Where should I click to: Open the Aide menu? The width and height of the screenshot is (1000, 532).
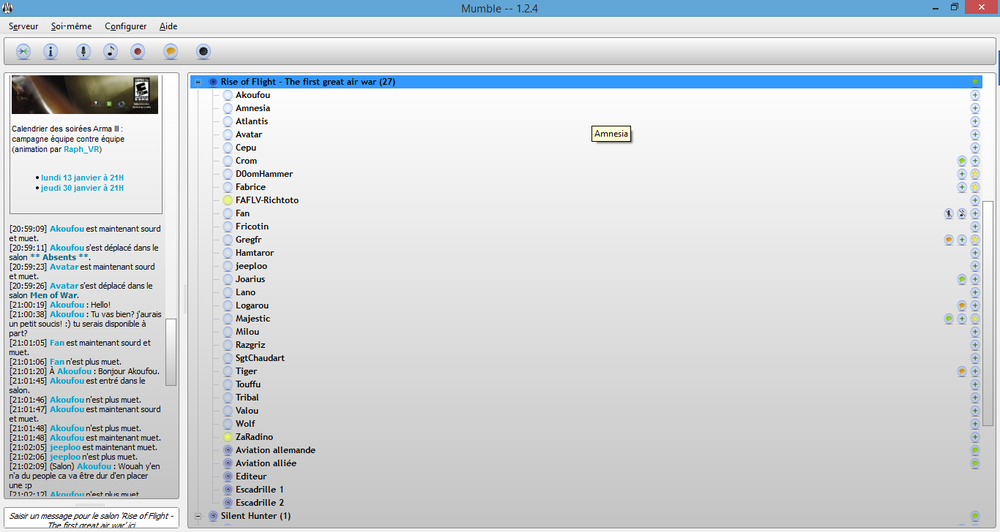tap(168, 26)
